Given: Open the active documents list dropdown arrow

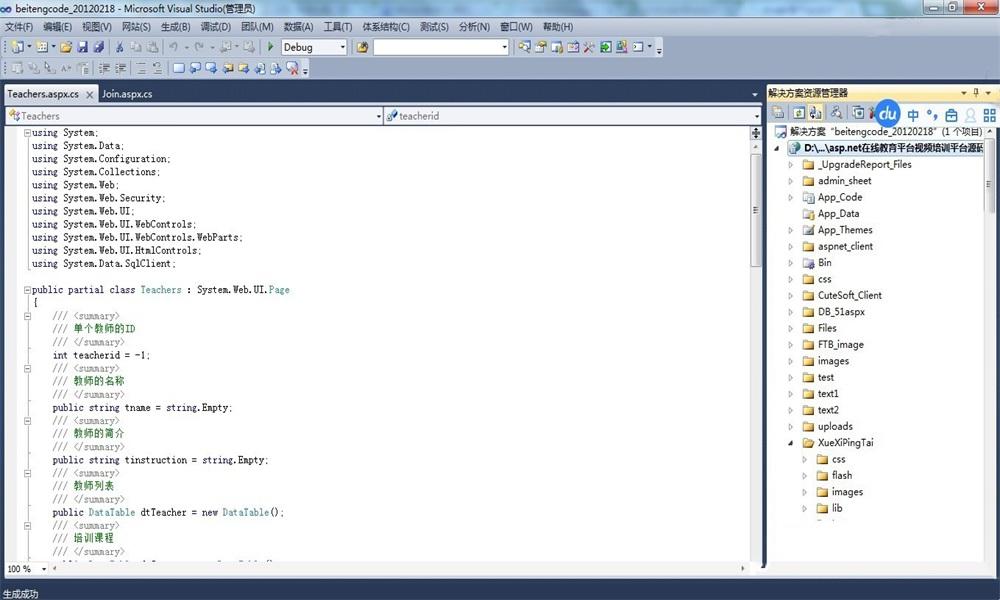Looking at the screenshot, I should 755,94.
